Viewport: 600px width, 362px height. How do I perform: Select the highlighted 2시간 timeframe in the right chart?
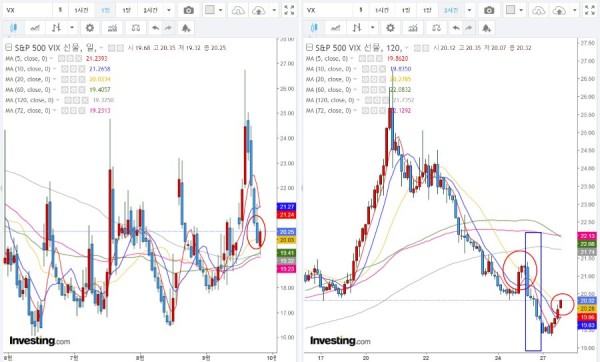tap(451, 10)
